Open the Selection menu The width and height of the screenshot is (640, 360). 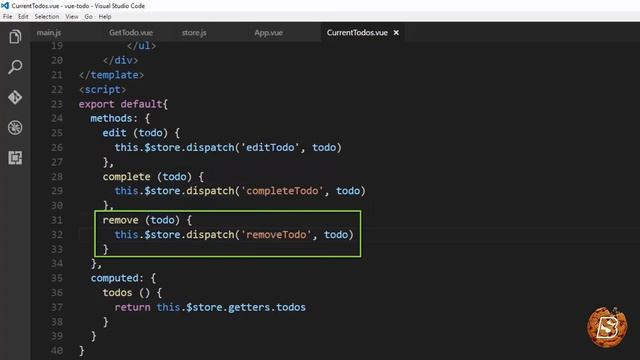point(47,17)
